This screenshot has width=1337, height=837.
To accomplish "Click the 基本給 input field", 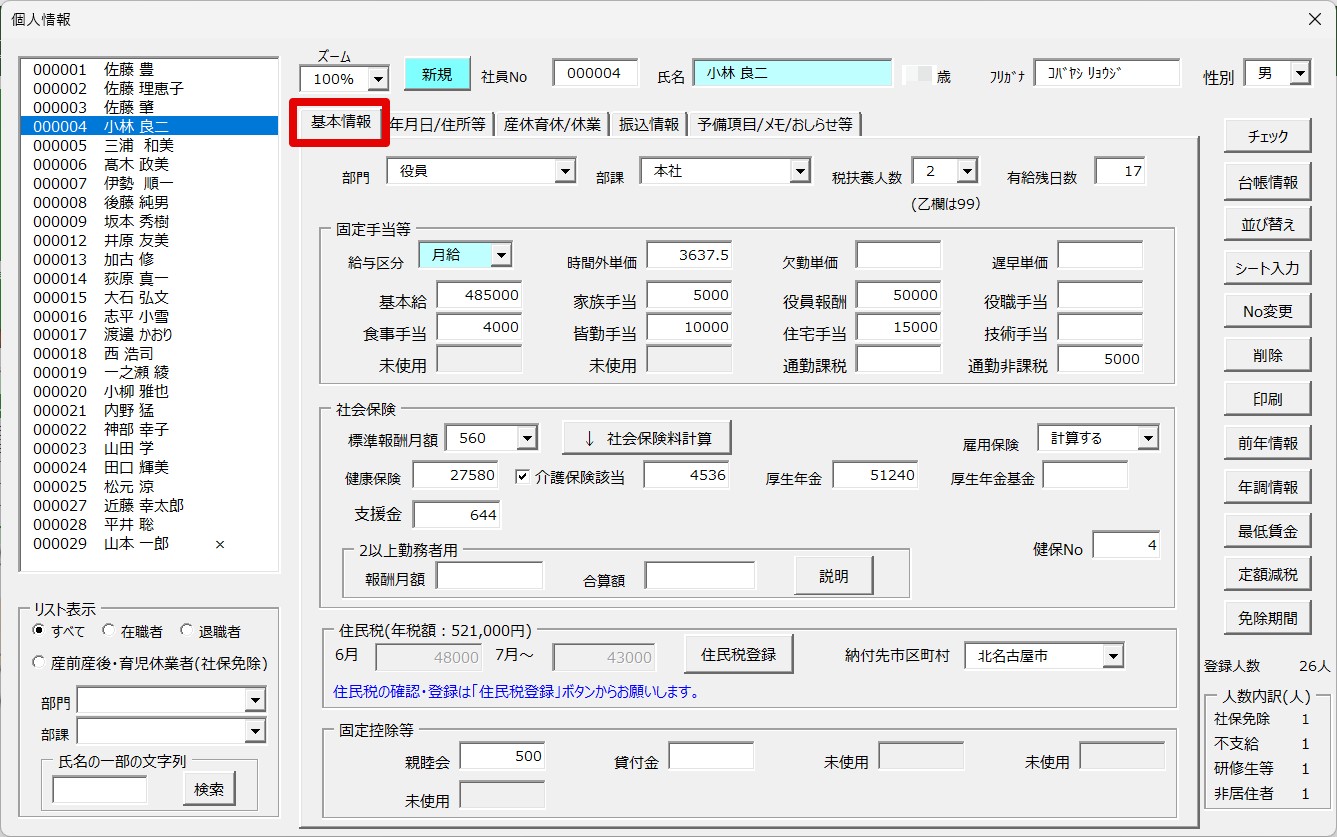I will pyautogui.click(x=478, y=295).
